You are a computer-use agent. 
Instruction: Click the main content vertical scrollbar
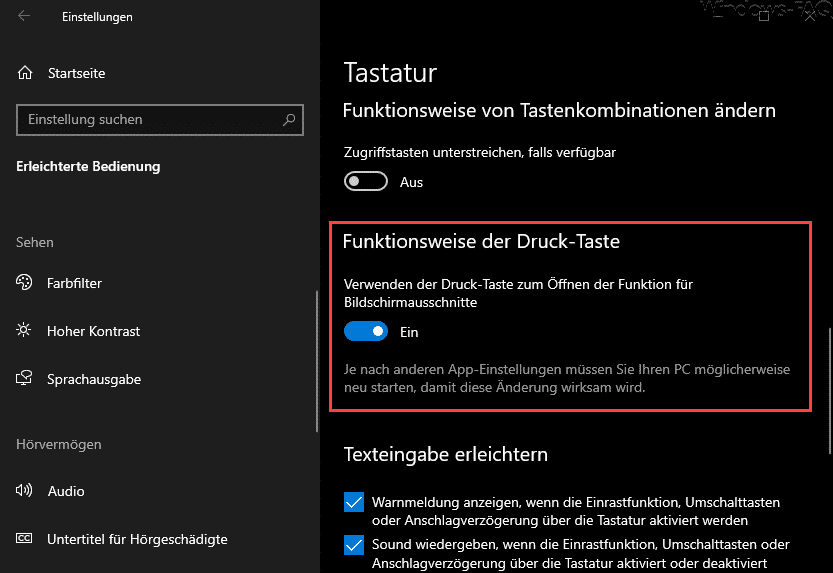point(830,391)
